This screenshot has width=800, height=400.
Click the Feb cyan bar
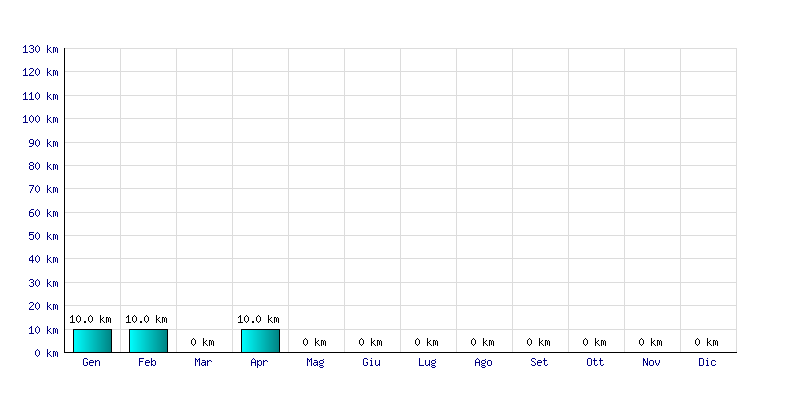point(148,341)
